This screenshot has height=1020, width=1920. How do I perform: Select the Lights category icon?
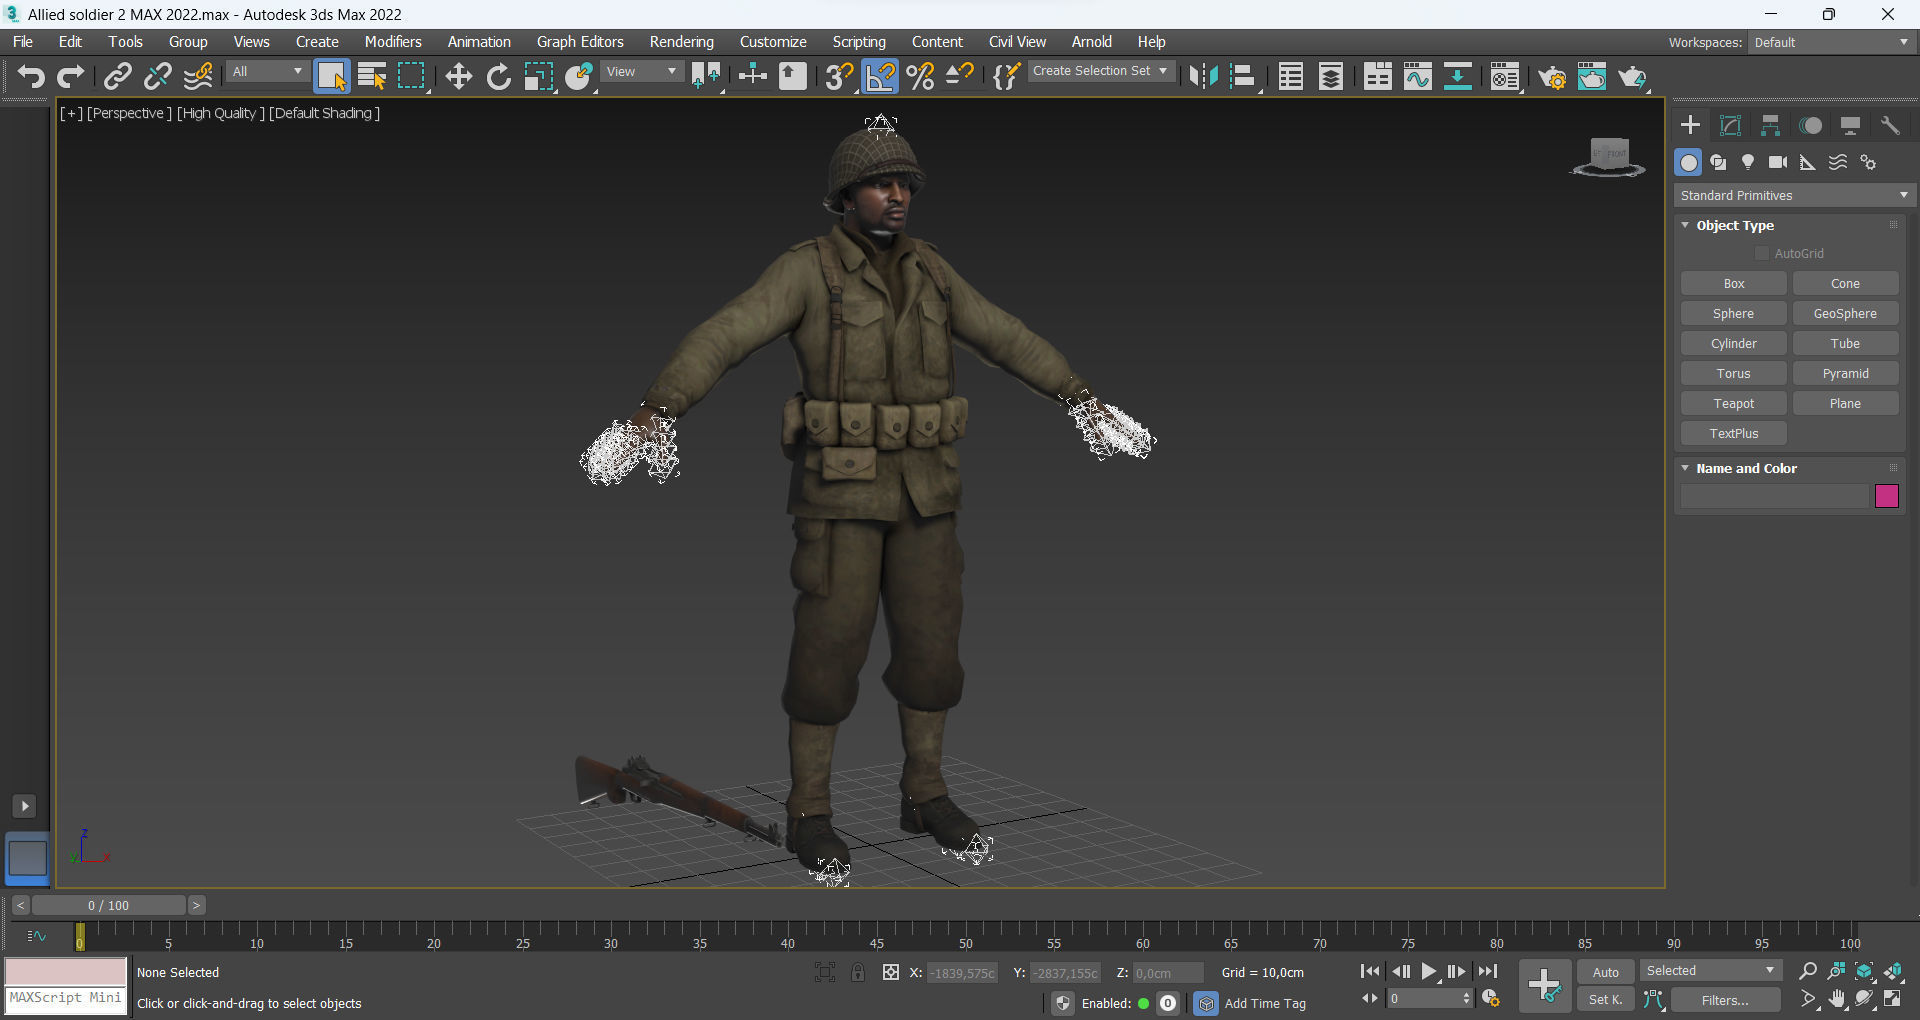tap(1748, 162)
